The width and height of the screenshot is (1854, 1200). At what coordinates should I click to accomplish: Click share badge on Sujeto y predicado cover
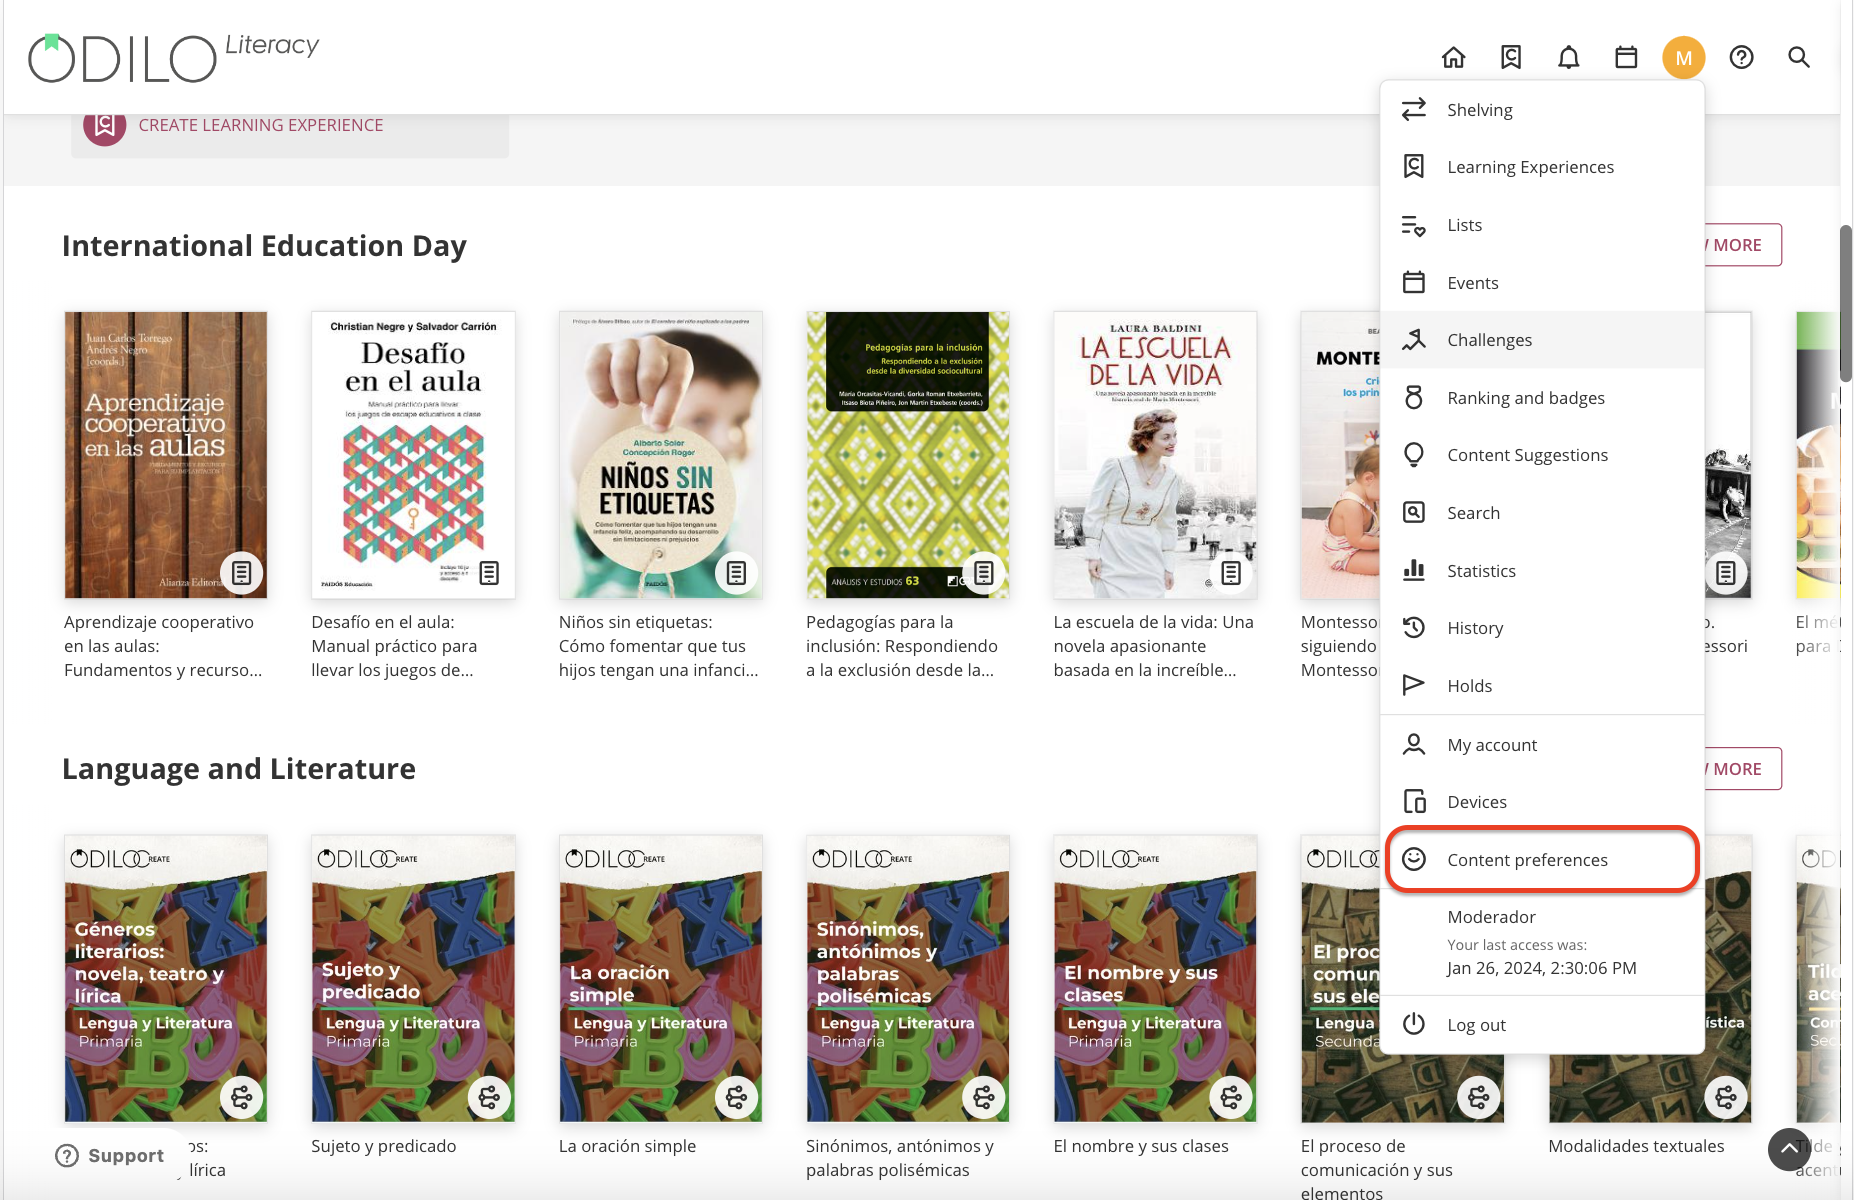pos(489,1097)
